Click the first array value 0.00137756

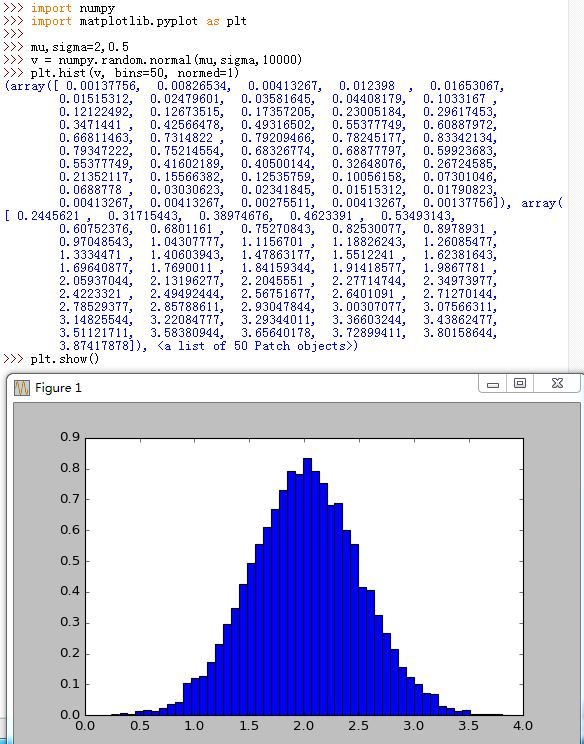click(x=102, y=86)
